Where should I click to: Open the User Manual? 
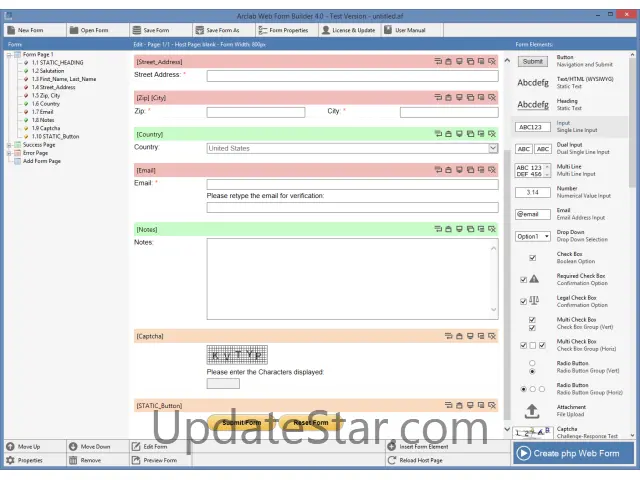click(412, 30)
